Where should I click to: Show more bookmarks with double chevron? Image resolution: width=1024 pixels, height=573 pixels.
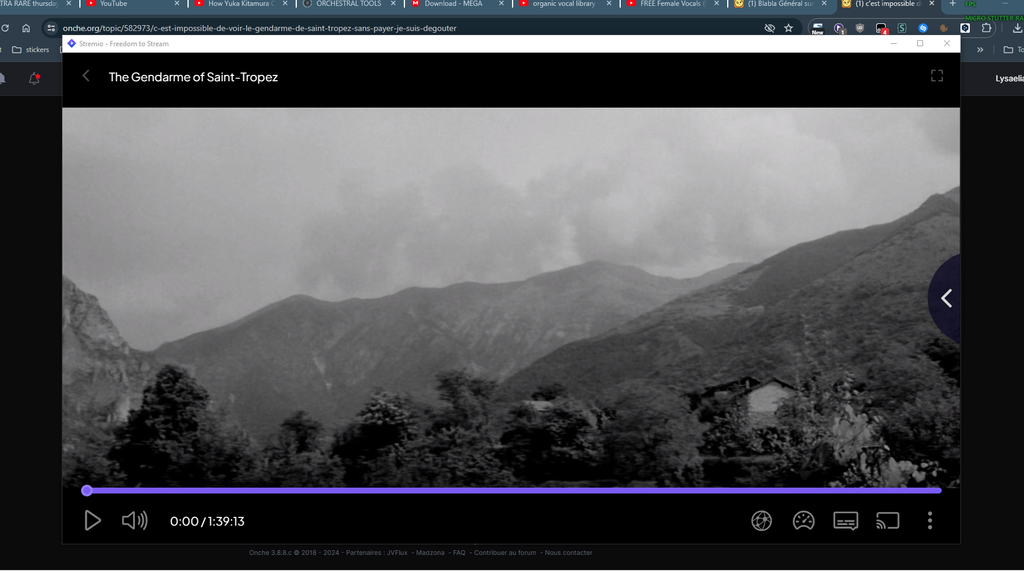coord(980,50)
